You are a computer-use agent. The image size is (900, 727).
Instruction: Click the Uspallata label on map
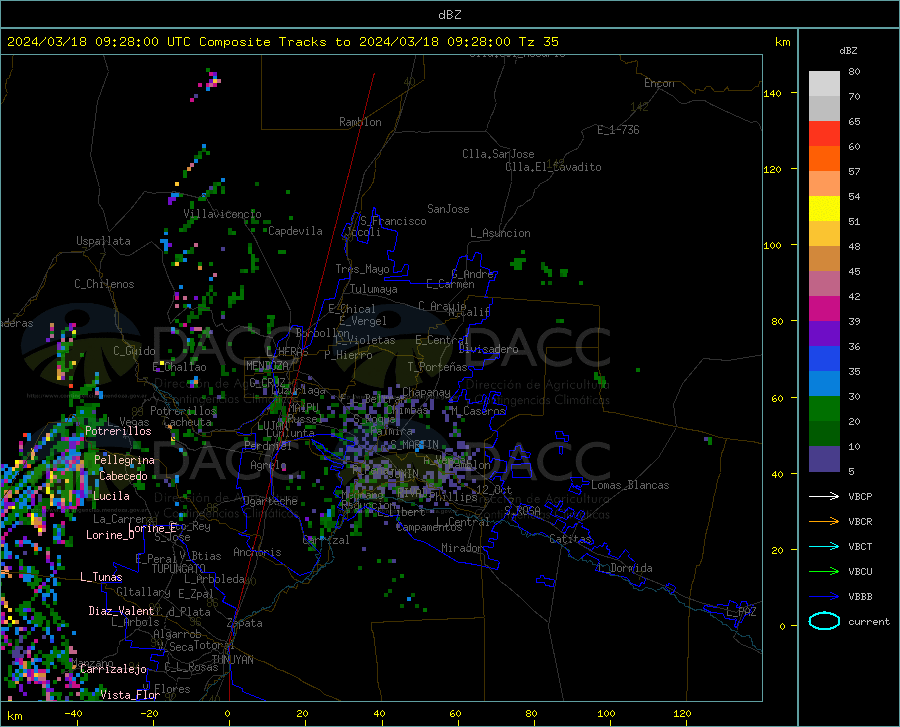point(103,241)
